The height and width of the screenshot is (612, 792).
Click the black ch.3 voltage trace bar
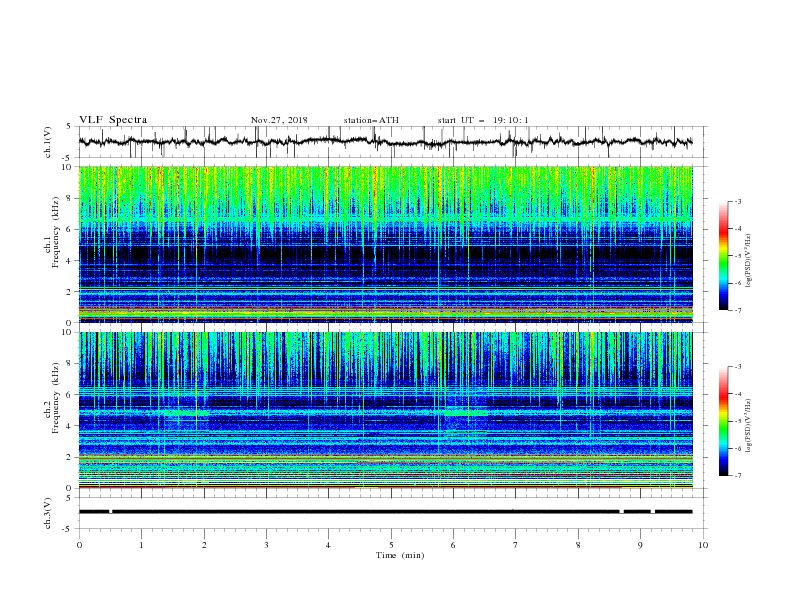385,512
